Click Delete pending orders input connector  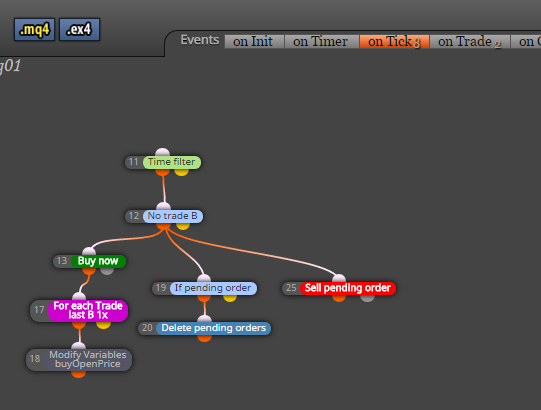click(x=205, y=318)
